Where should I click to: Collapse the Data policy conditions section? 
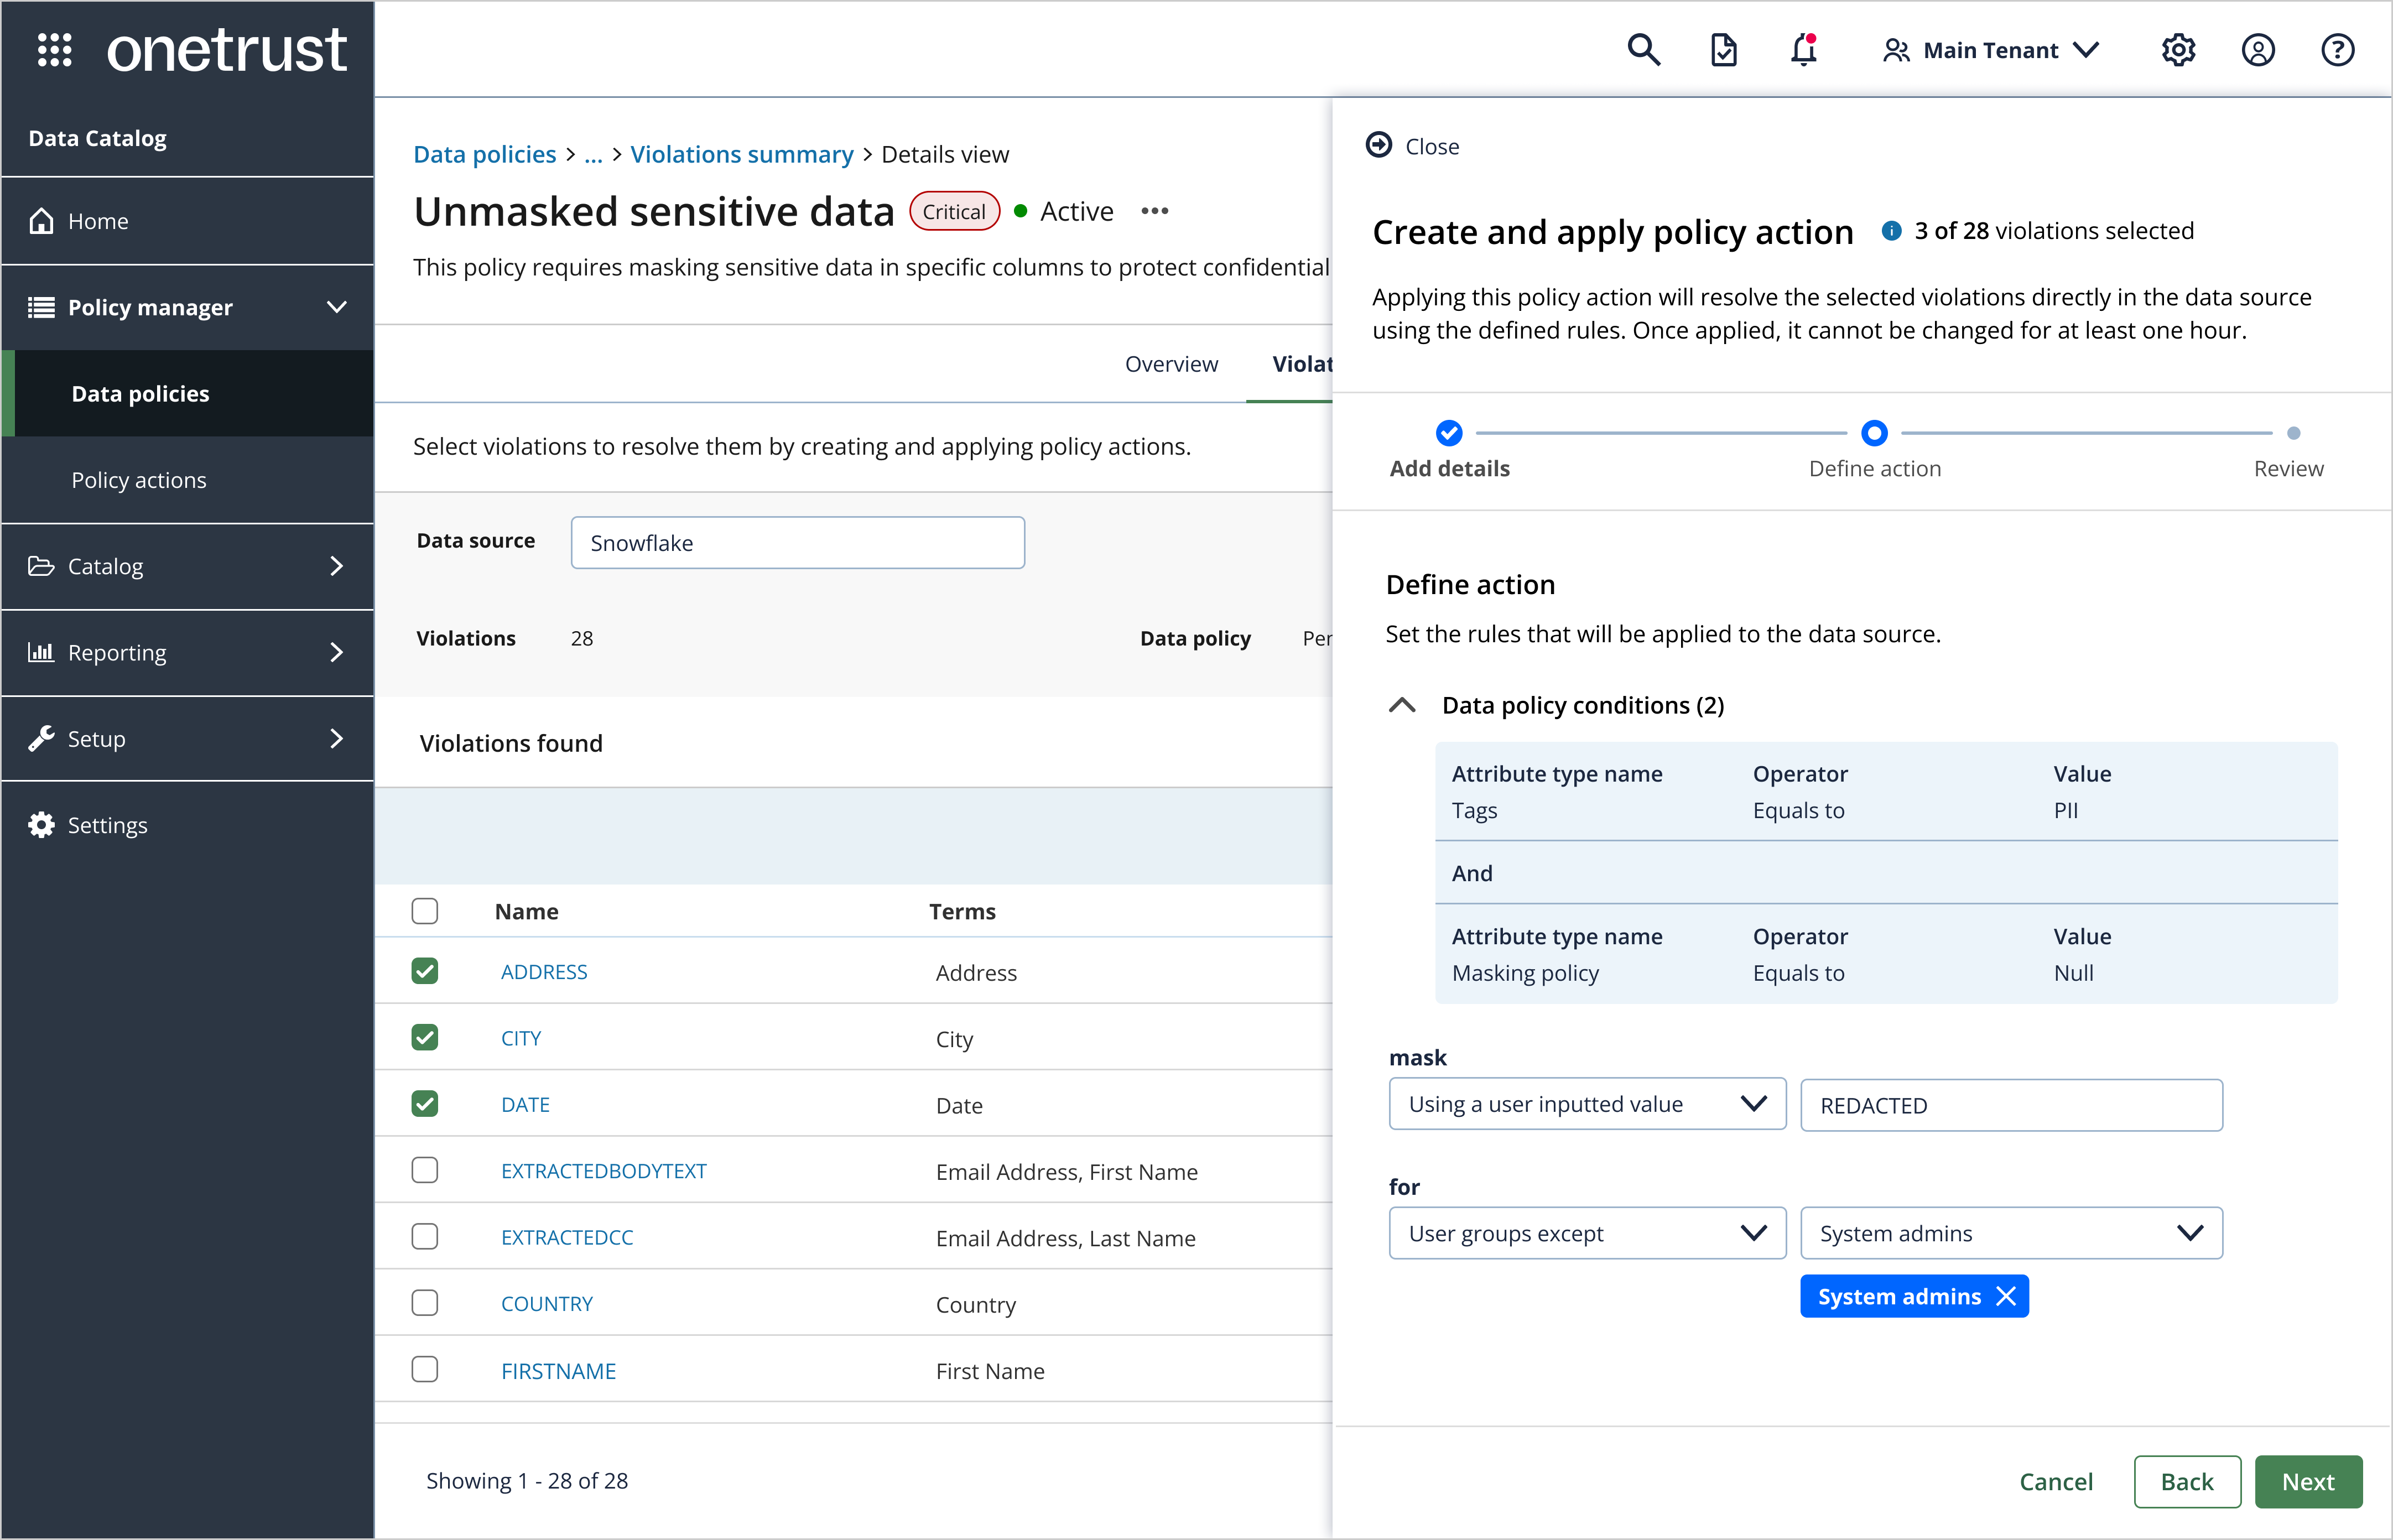[1402, 704]
